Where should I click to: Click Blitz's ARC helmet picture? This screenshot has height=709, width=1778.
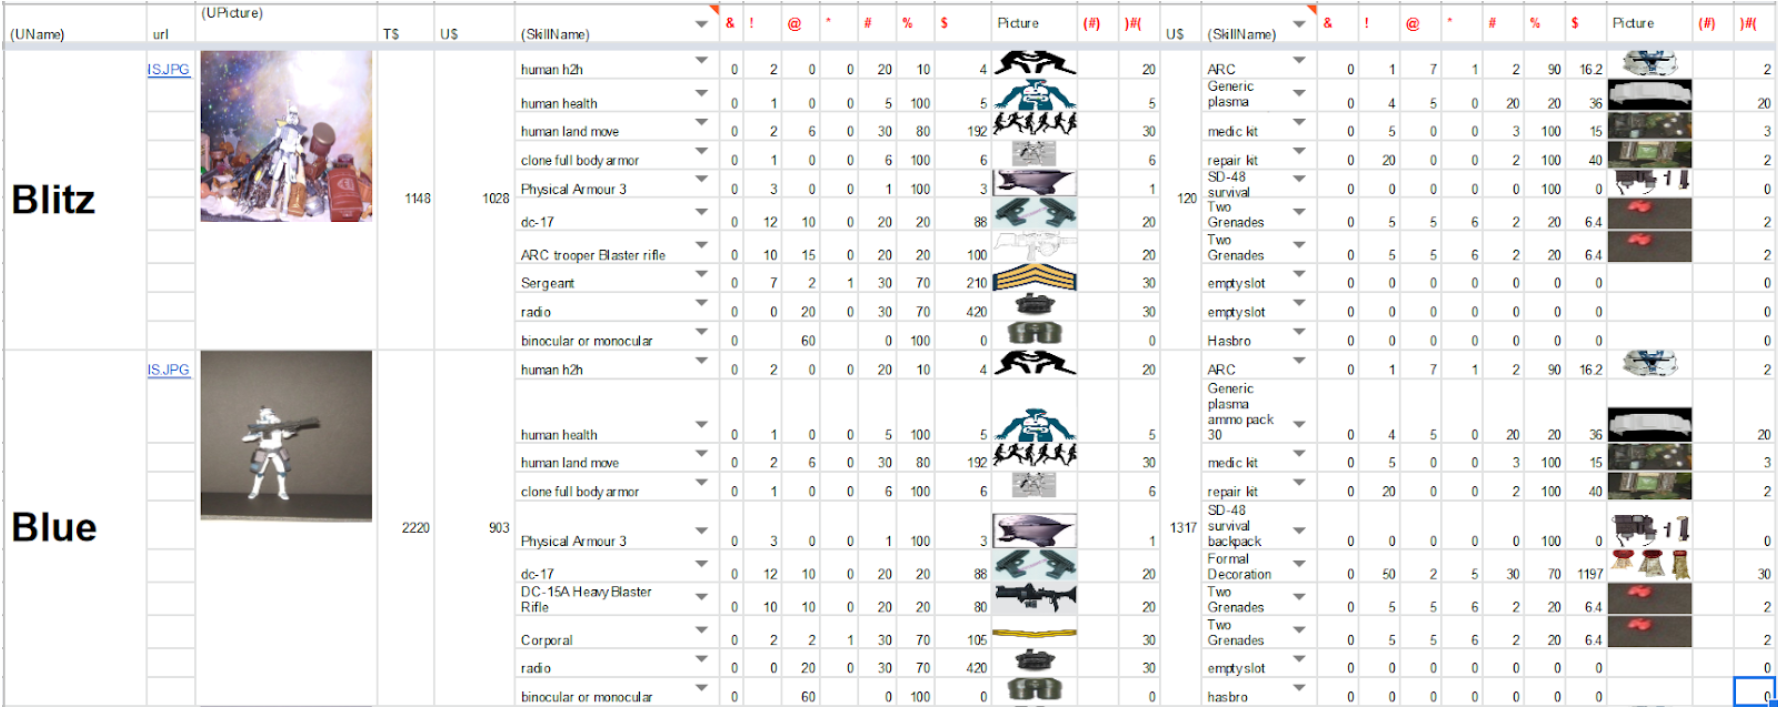tap(1649, 64)
